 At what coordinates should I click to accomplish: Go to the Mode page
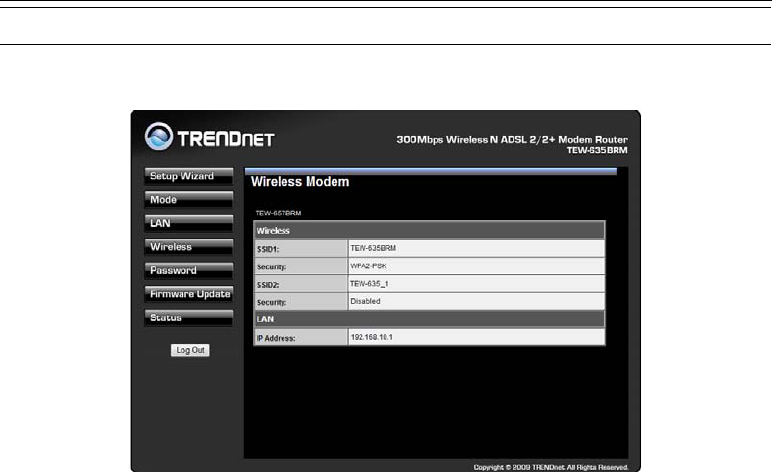coord(189,200)
